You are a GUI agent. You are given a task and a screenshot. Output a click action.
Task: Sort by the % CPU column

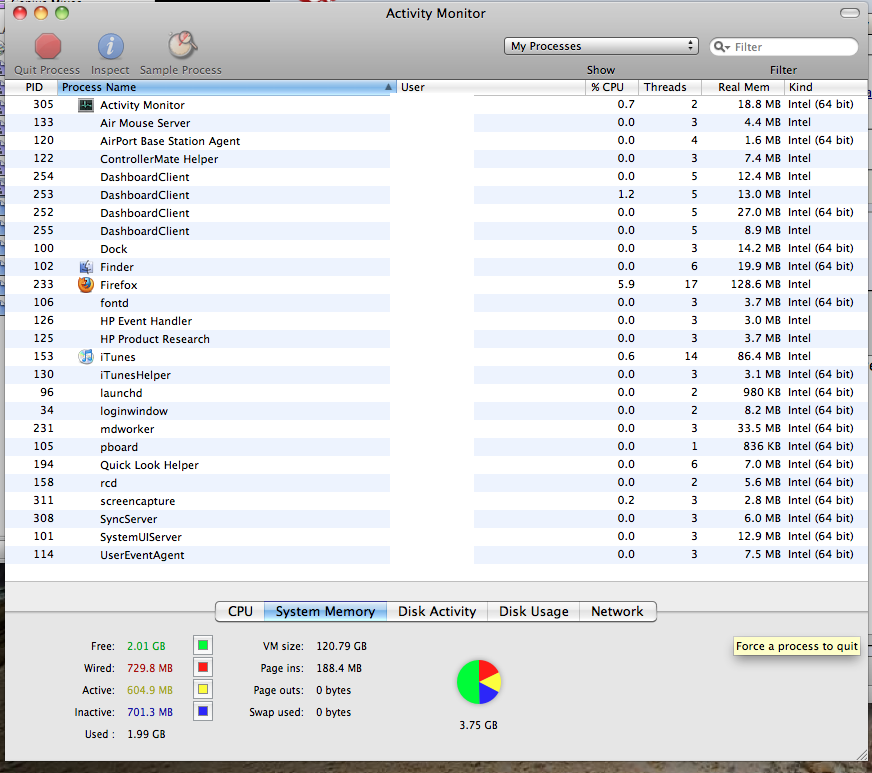click(x=611, y=87)
